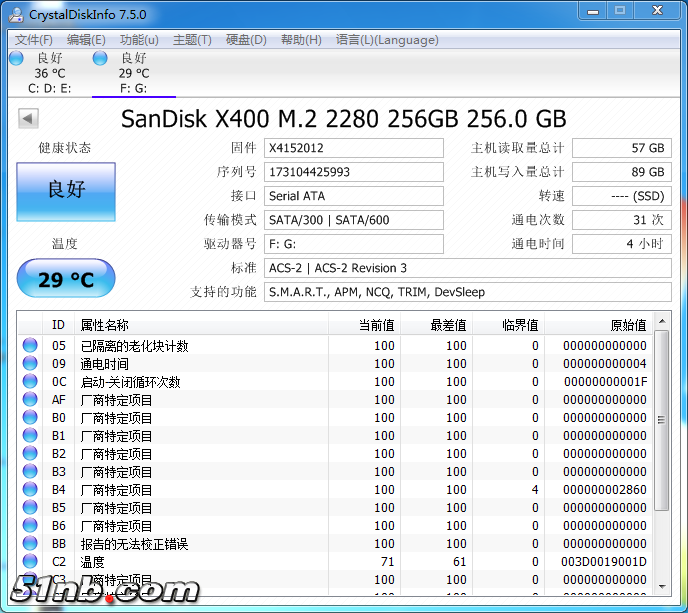Screen dimensions: 688x613
Task: Click status orb for attribute 0C
Action: coord(30,381)
